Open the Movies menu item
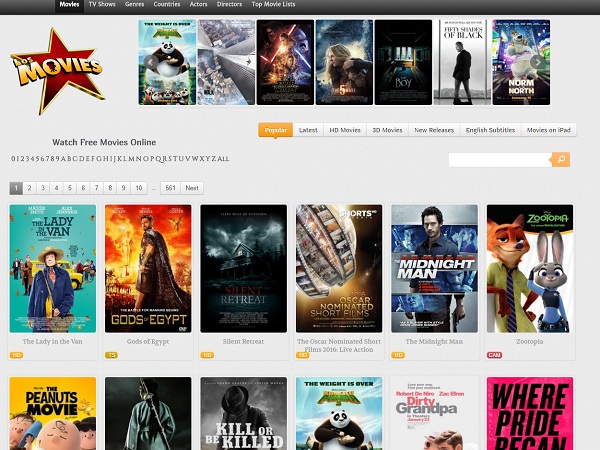 click(x=69, y=5)
